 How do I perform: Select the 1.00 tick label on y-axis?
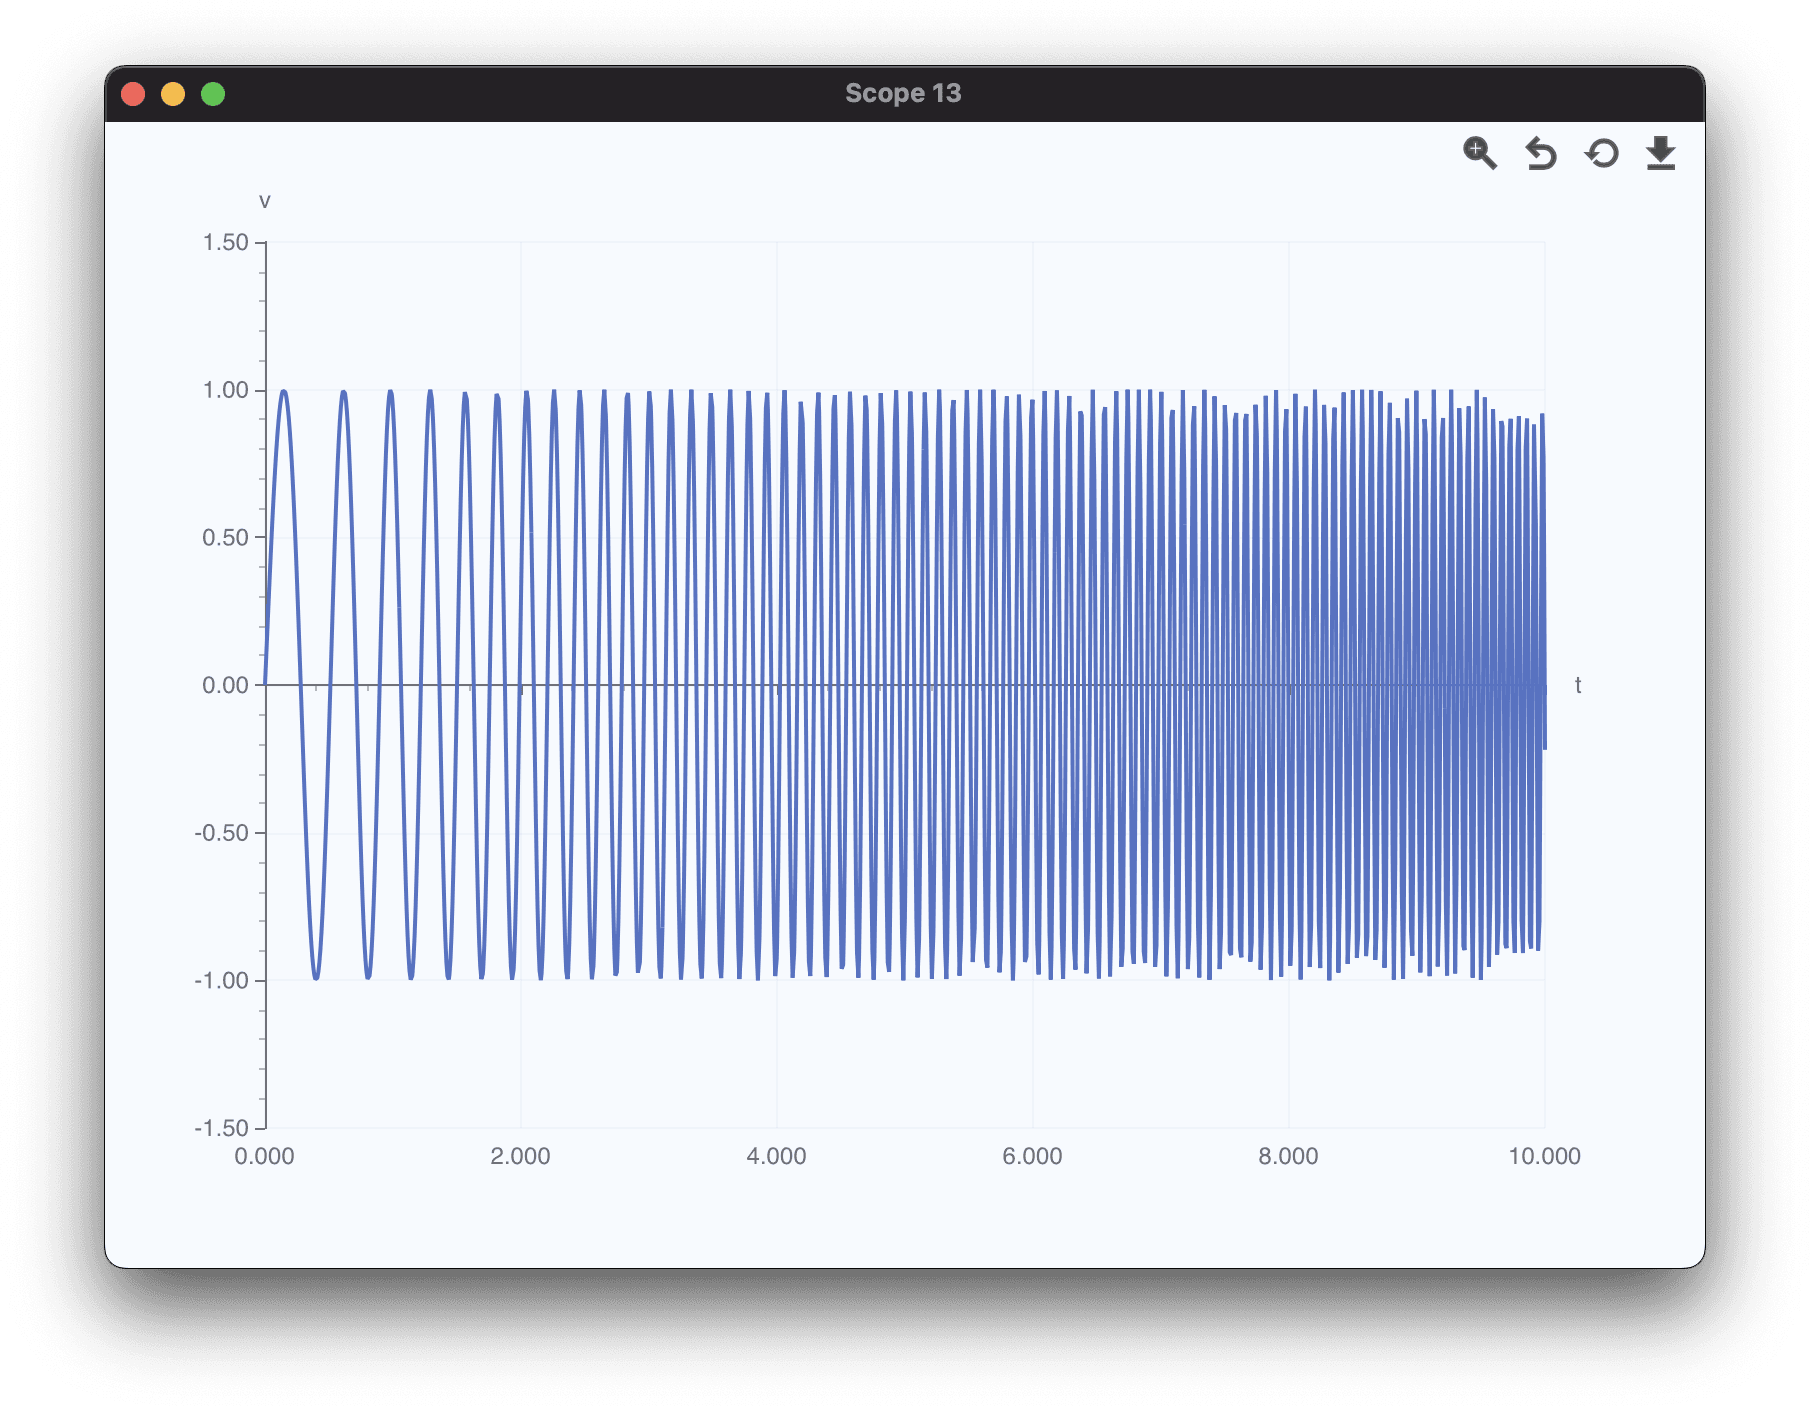coord(224,390)
